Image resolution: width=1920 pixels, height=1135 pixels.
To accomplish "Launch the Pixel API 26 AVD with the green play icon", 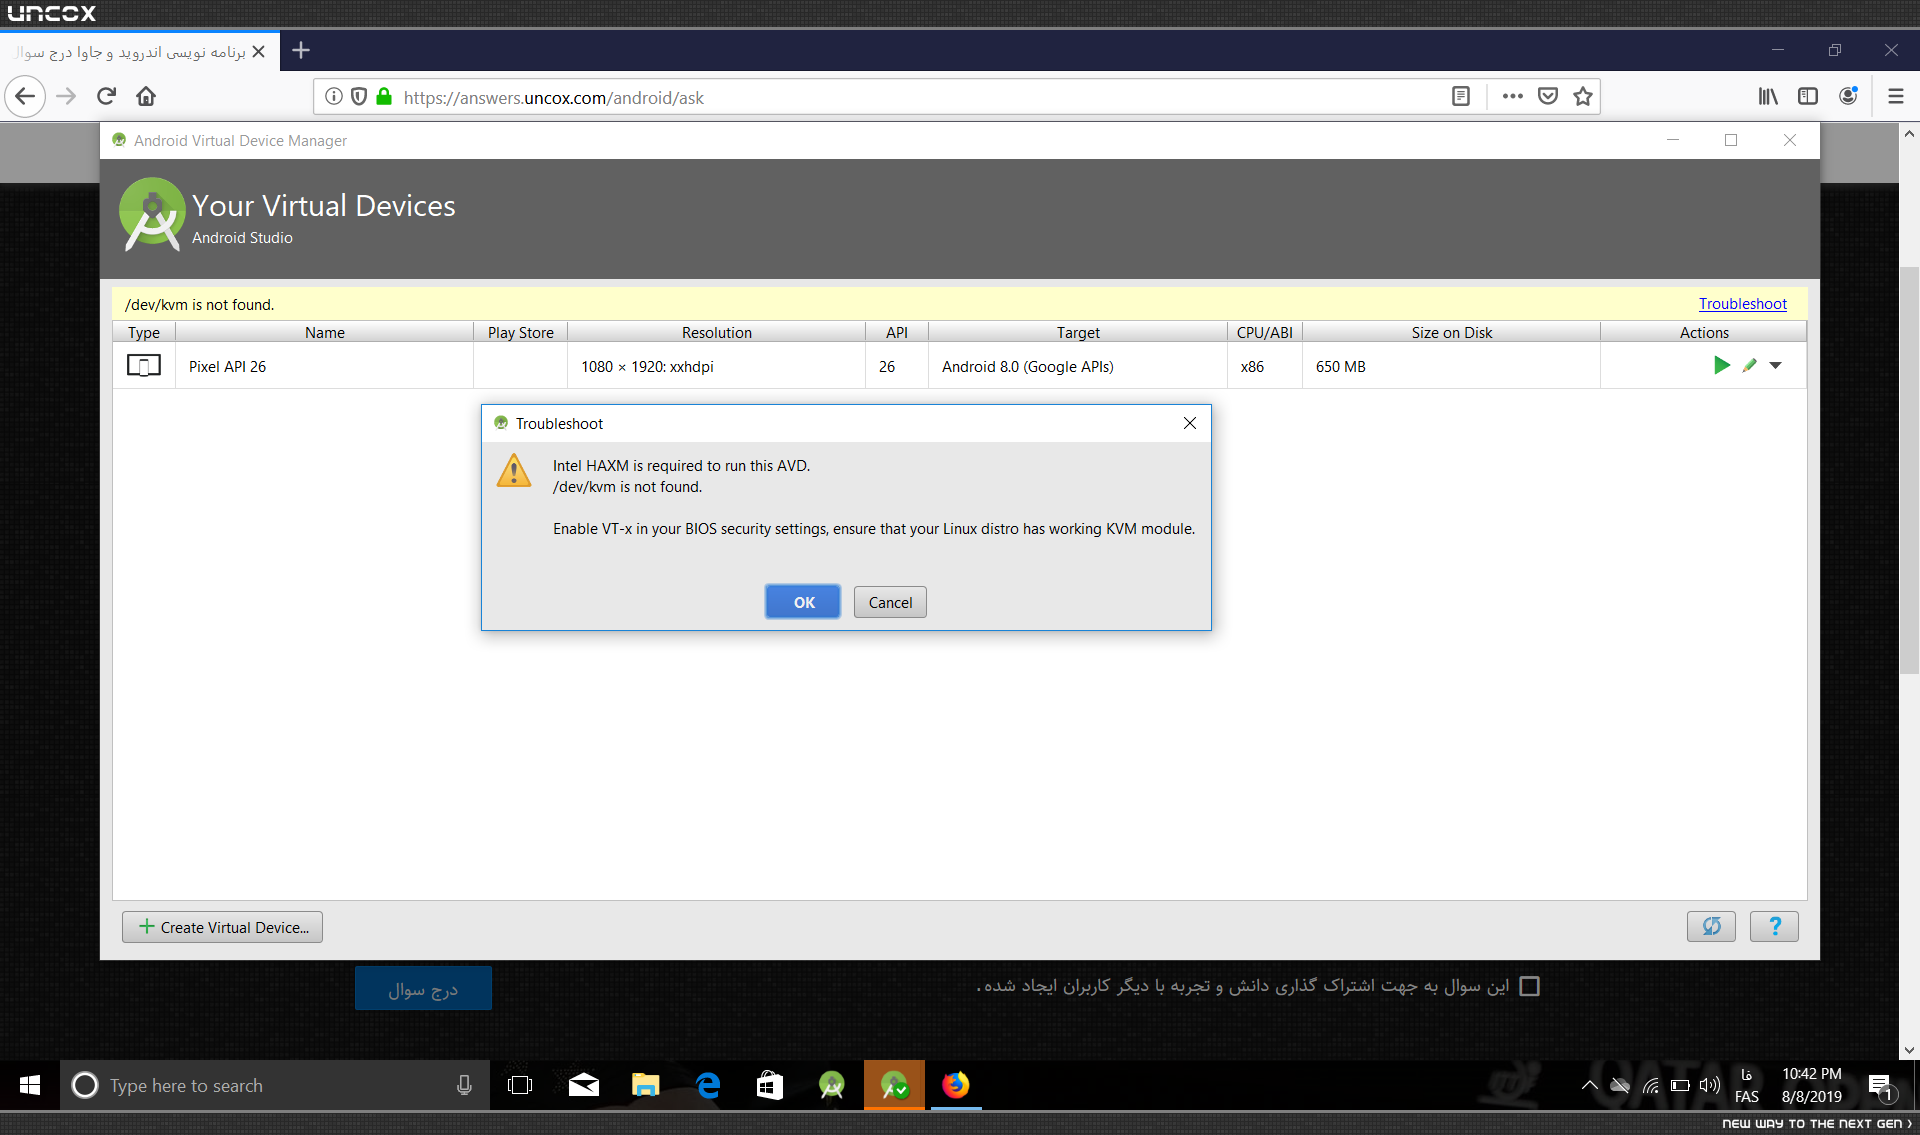I will 1721,366.
